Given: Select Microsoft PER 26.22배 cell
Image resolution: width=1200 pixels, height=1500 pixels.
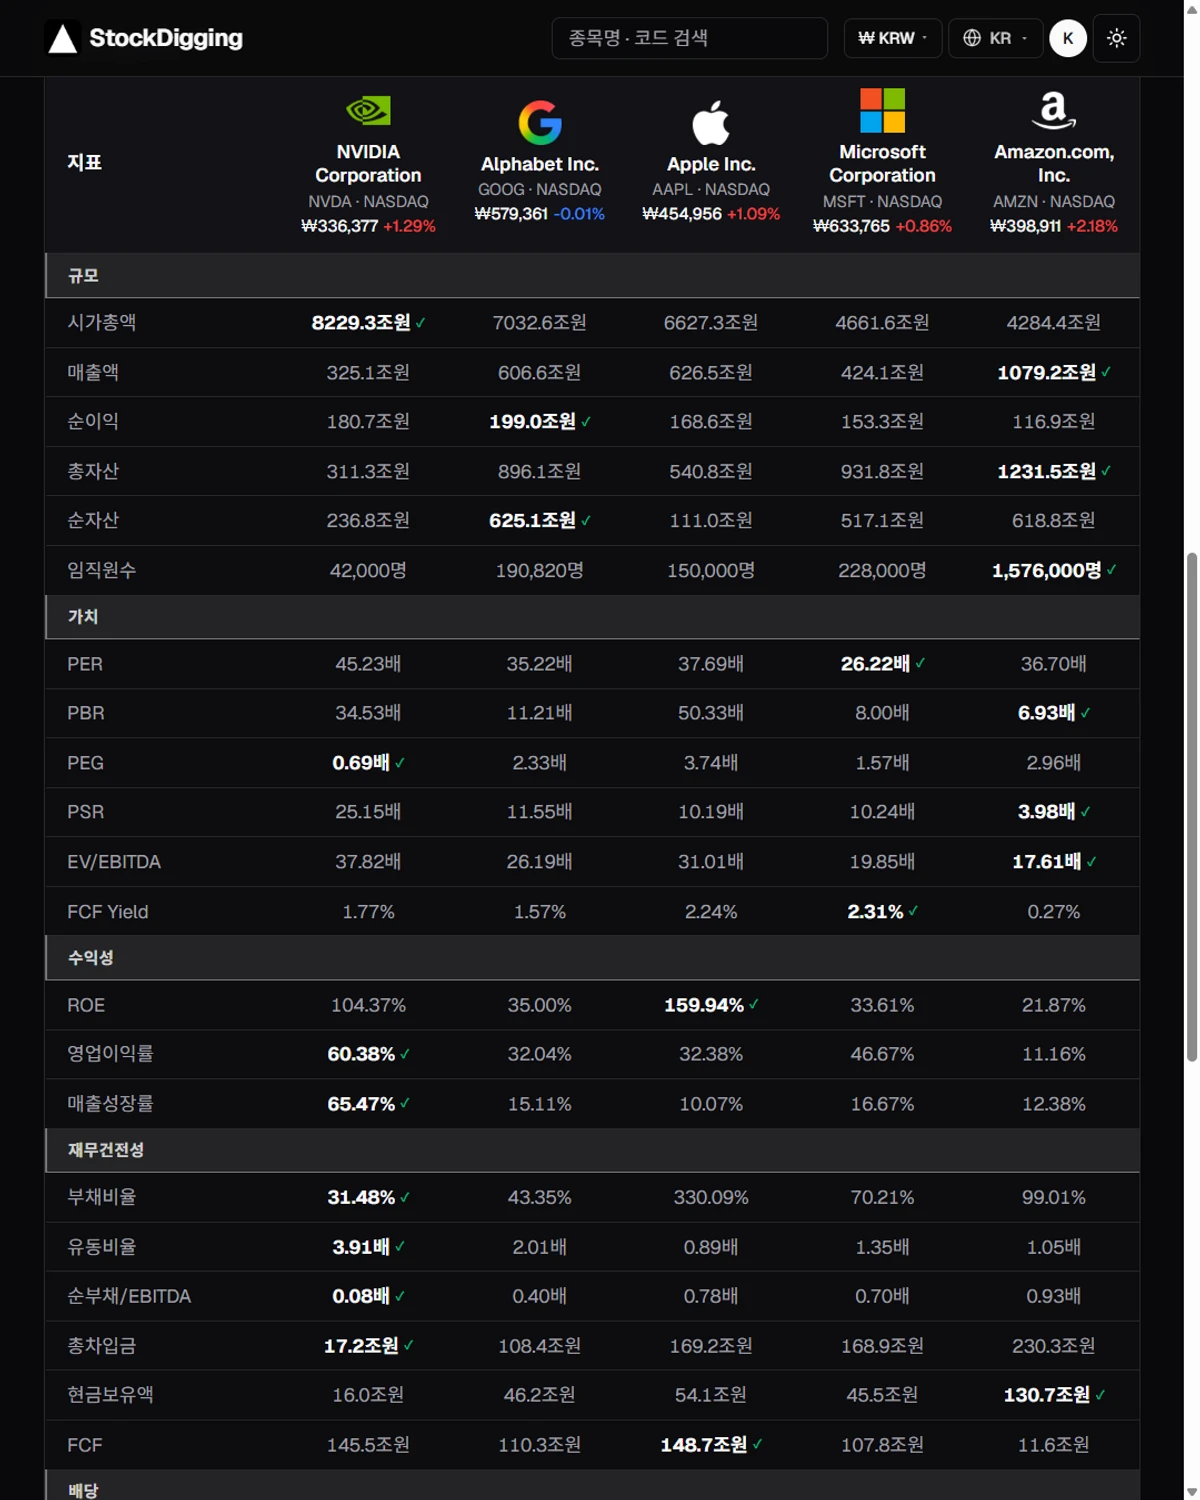Looking at the screenshot, I should tap(882, 664).
